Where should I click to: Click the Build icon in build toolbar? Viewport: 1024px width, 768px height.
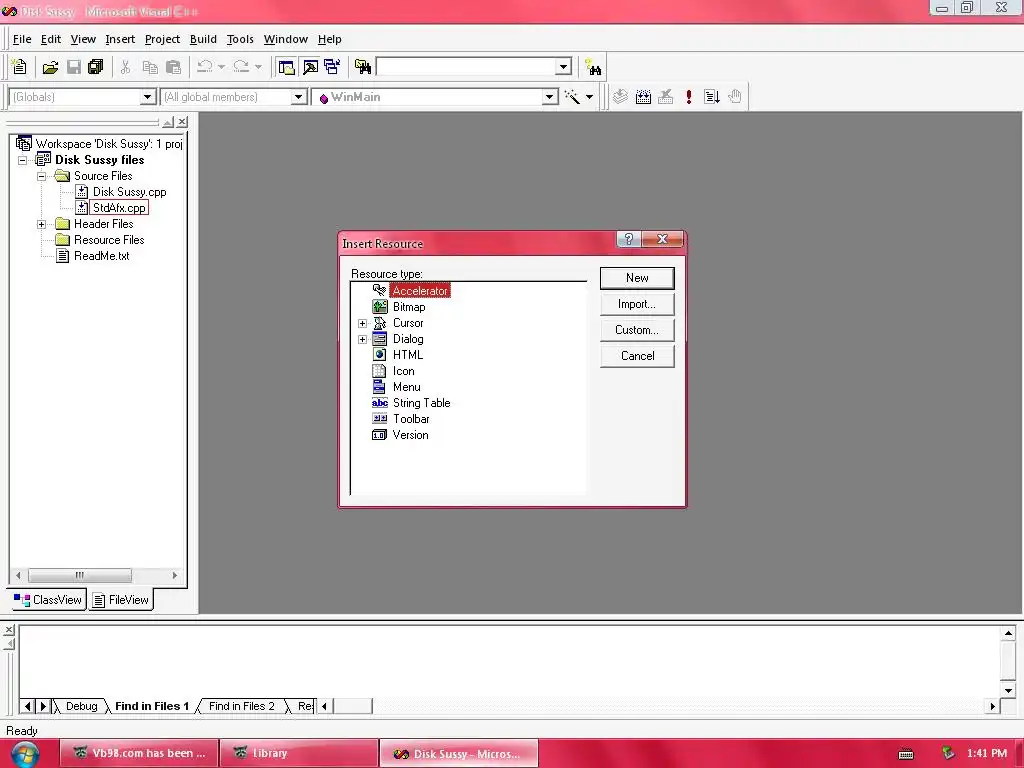643,97
